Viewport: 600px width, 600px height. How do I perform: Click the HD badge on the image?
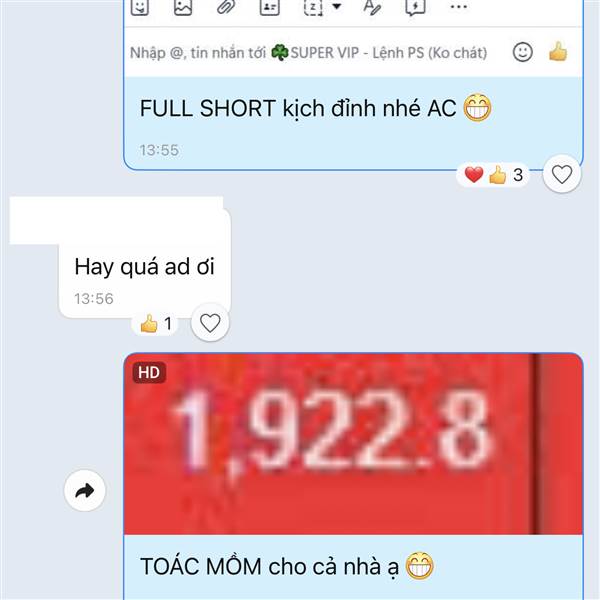(x=149, y=372)
